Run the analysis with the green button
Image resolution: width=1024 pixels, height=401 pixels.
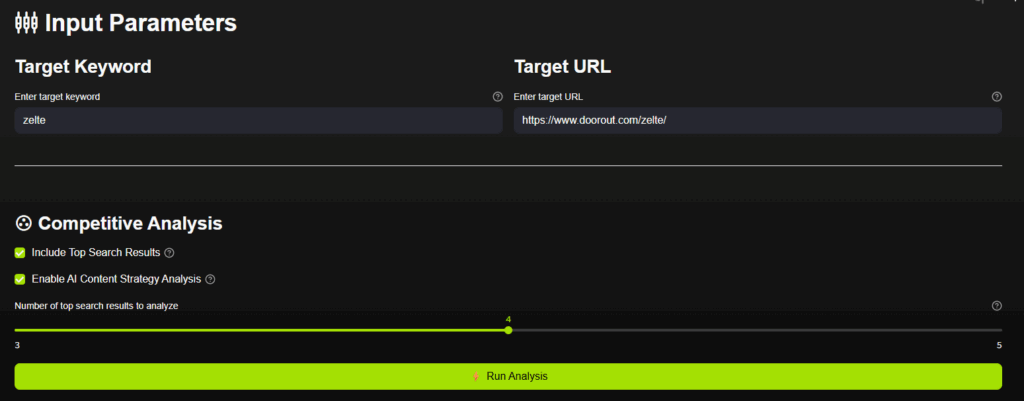508,376
